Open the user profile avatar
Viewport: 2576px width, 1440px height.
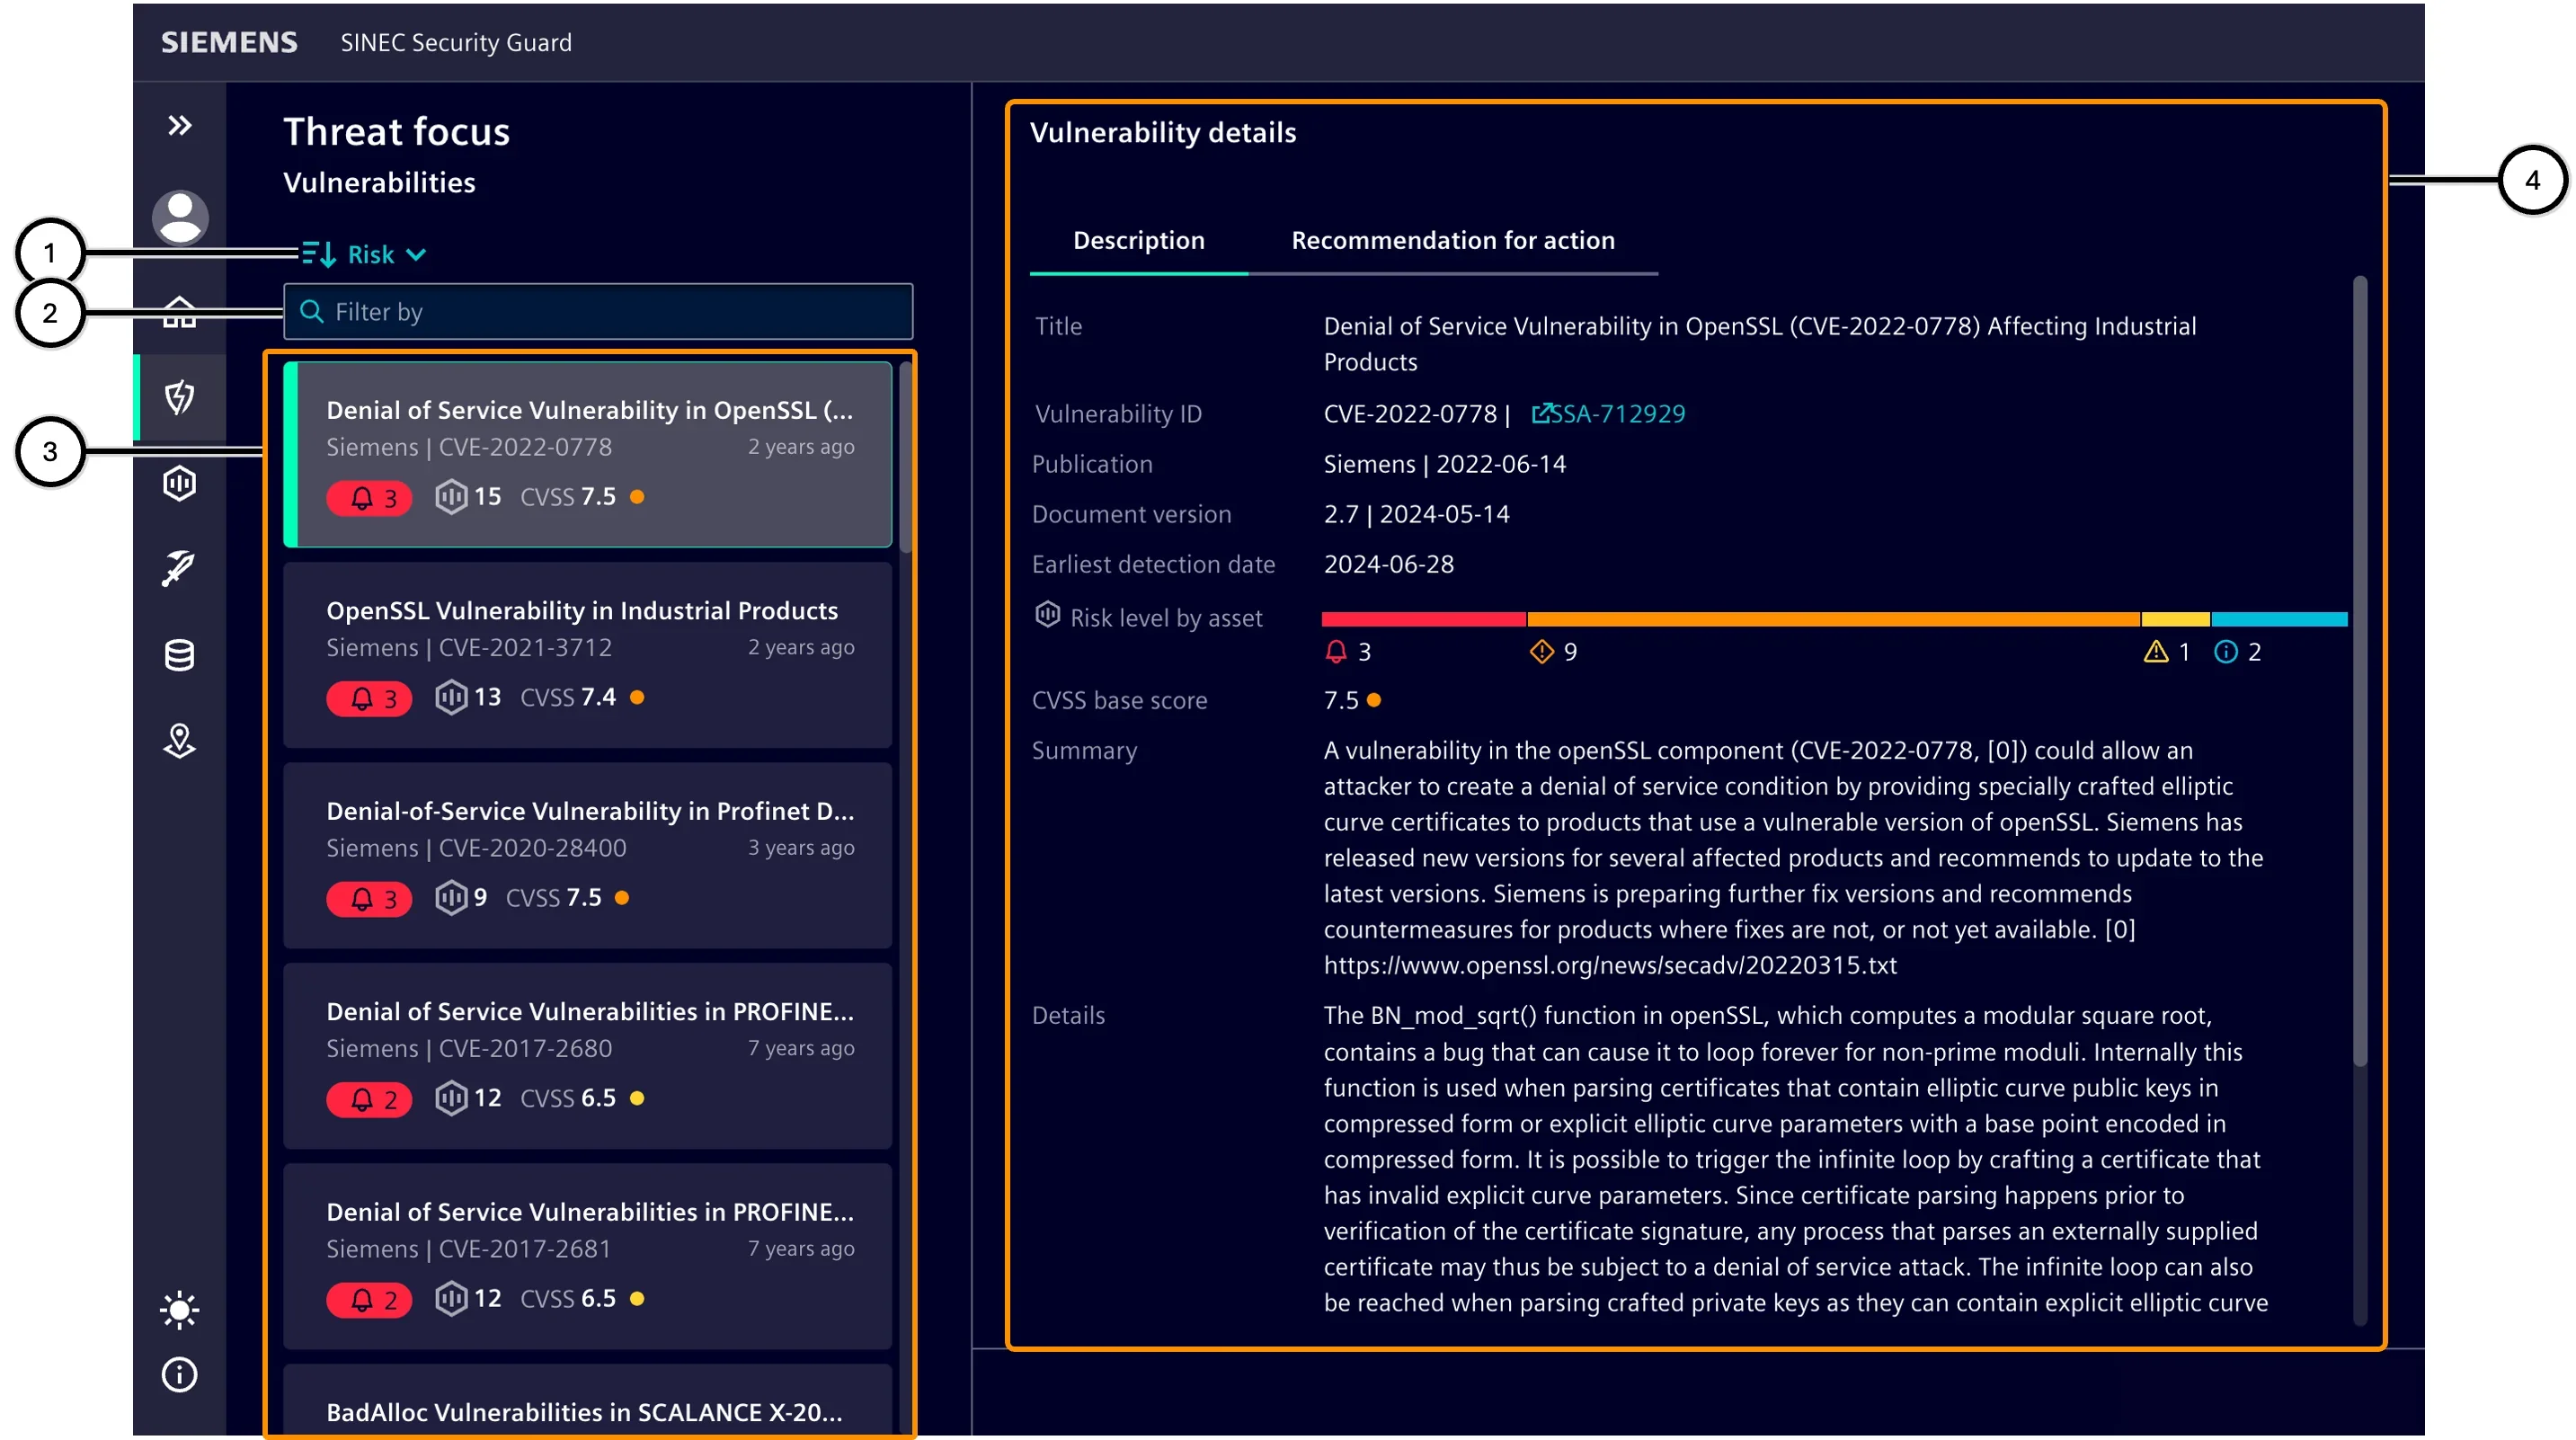pyautogui.click(x=180, y=217)
